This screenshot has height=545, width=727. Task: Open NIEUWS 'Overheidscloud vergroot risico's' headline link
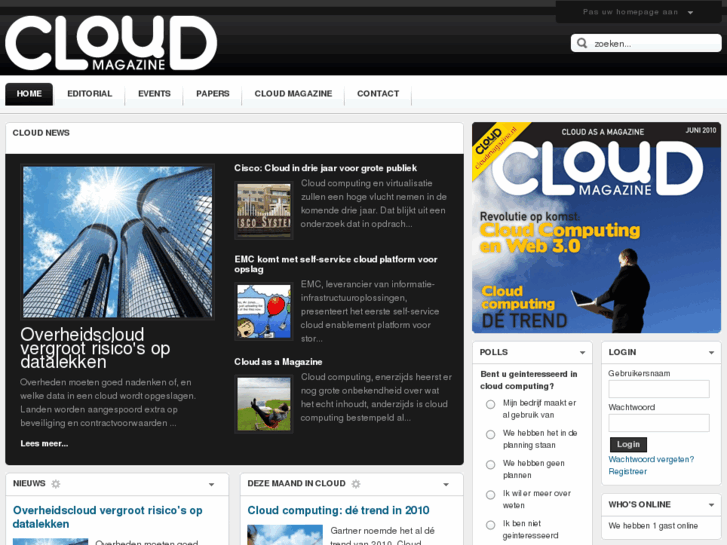[x=108, y=517]
